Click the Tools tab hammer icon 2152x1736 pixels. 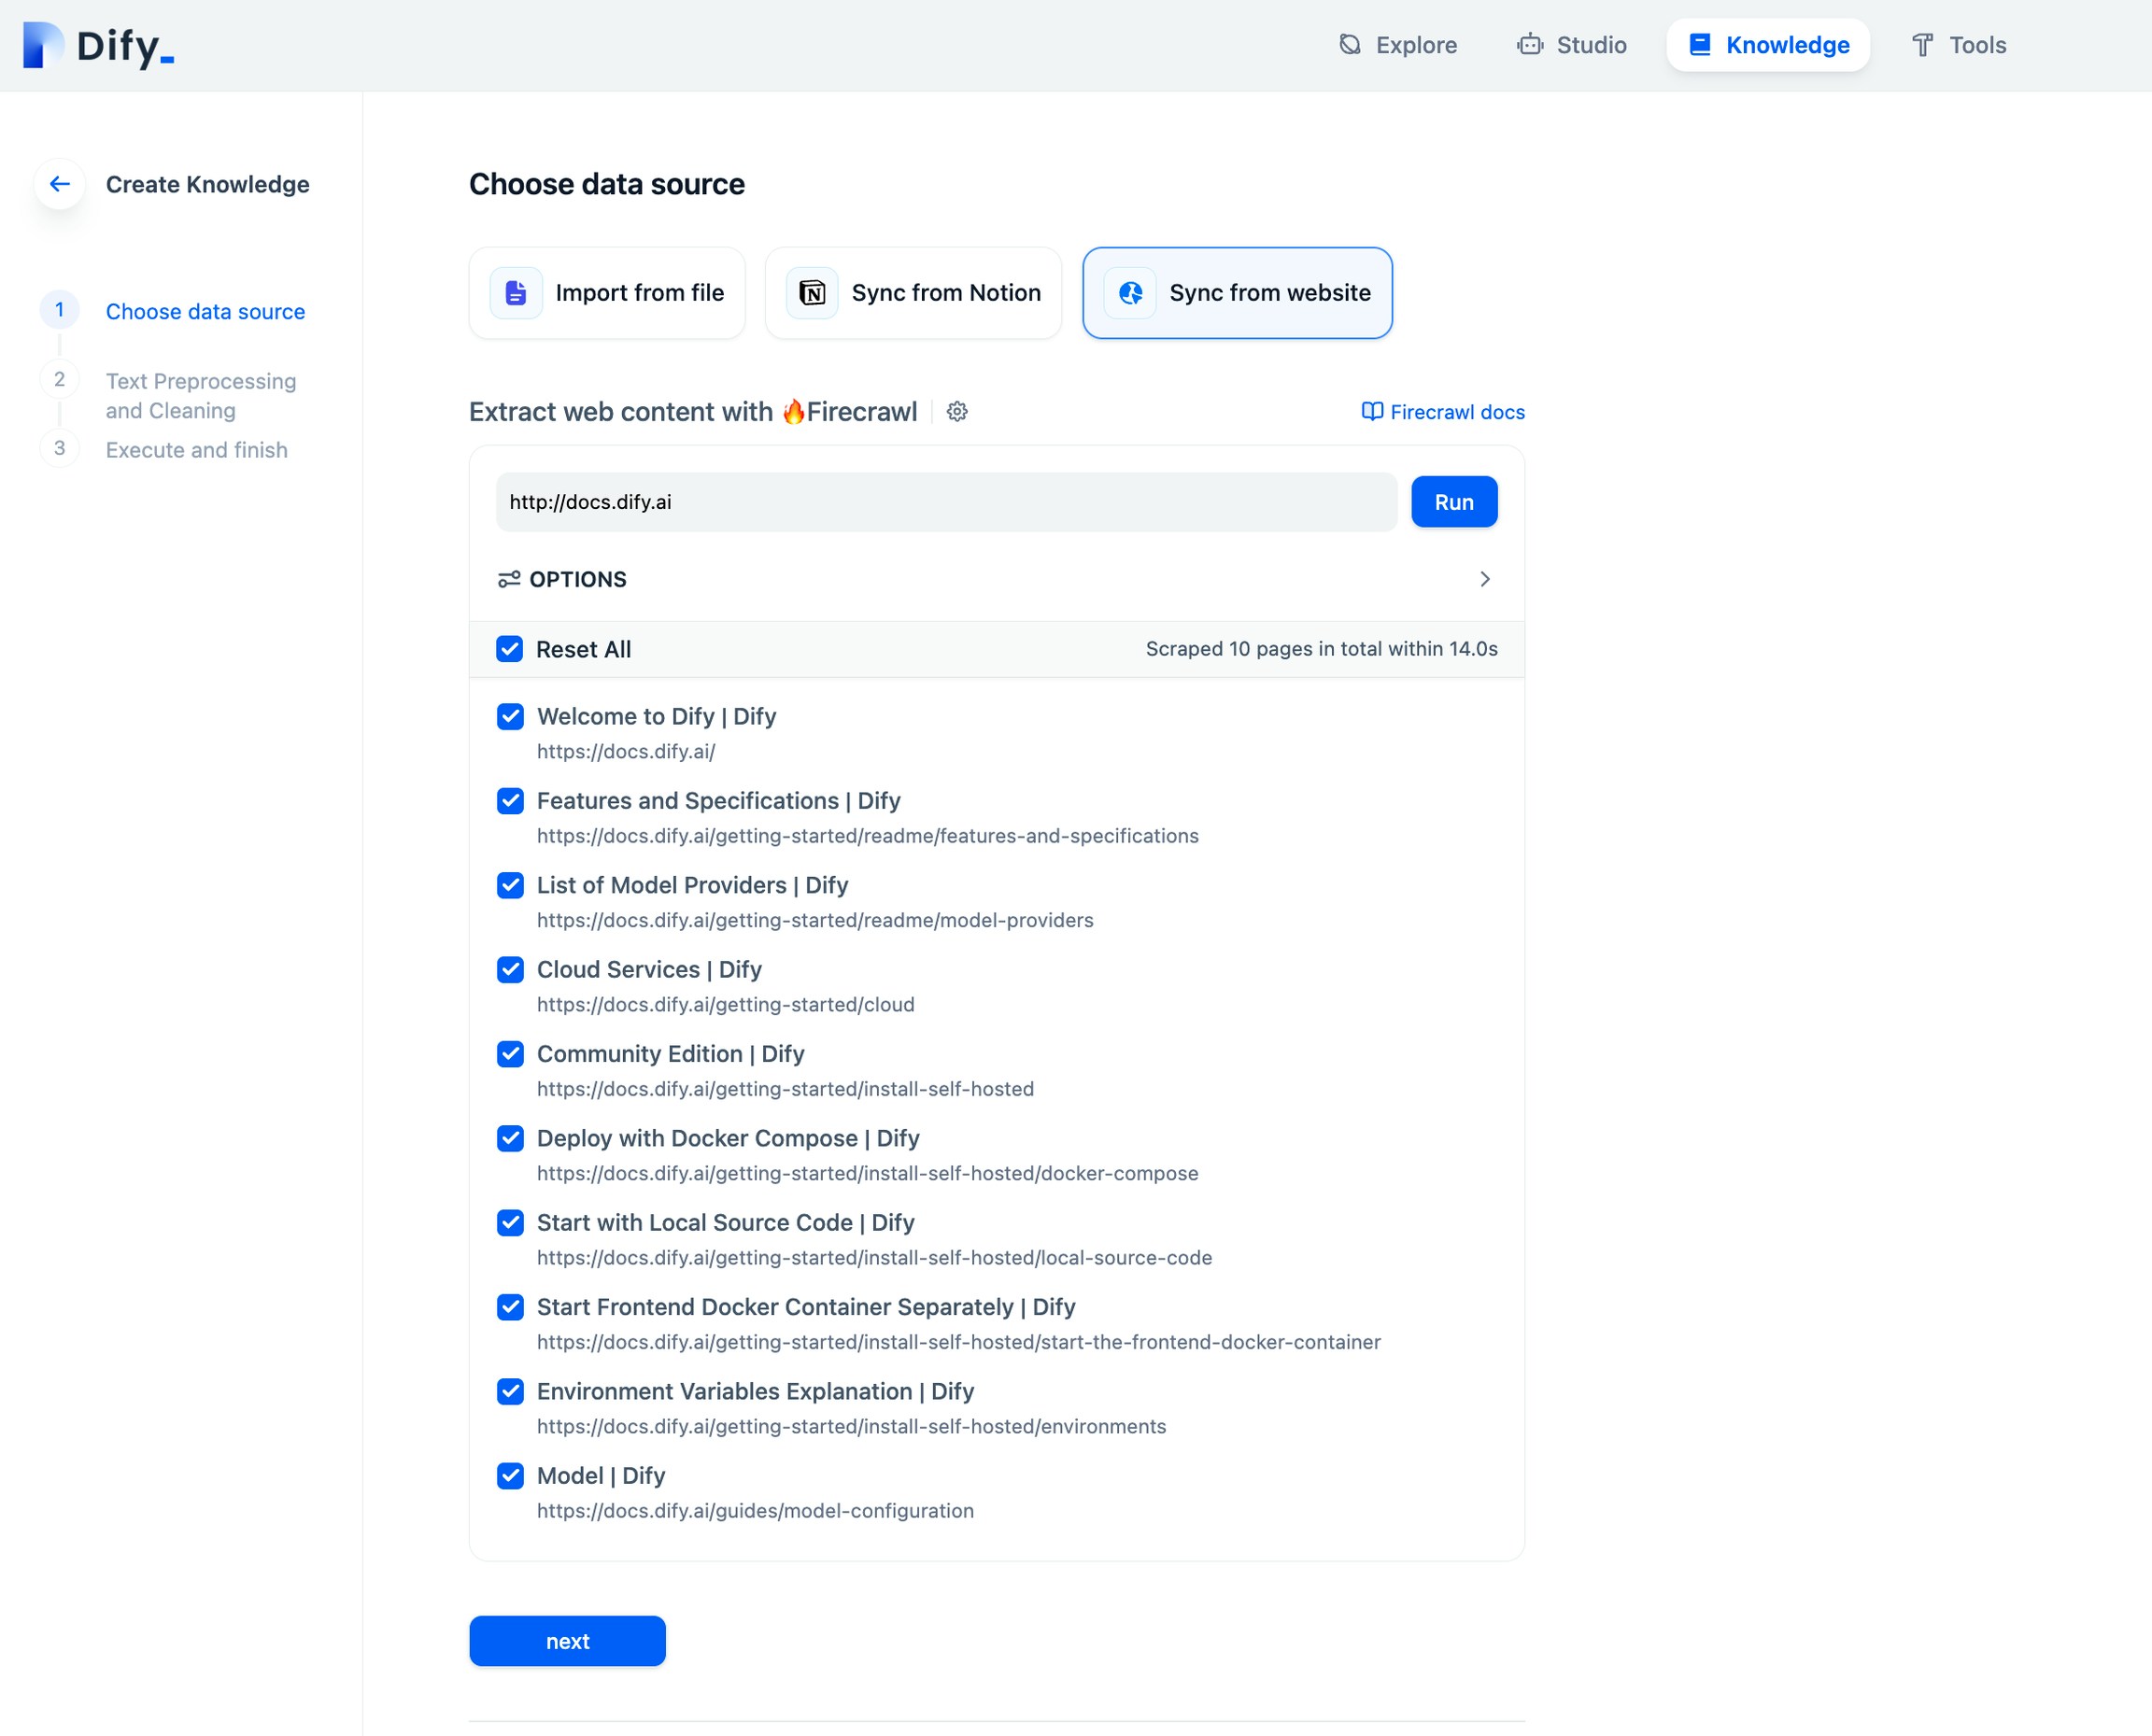[1922, 45]
